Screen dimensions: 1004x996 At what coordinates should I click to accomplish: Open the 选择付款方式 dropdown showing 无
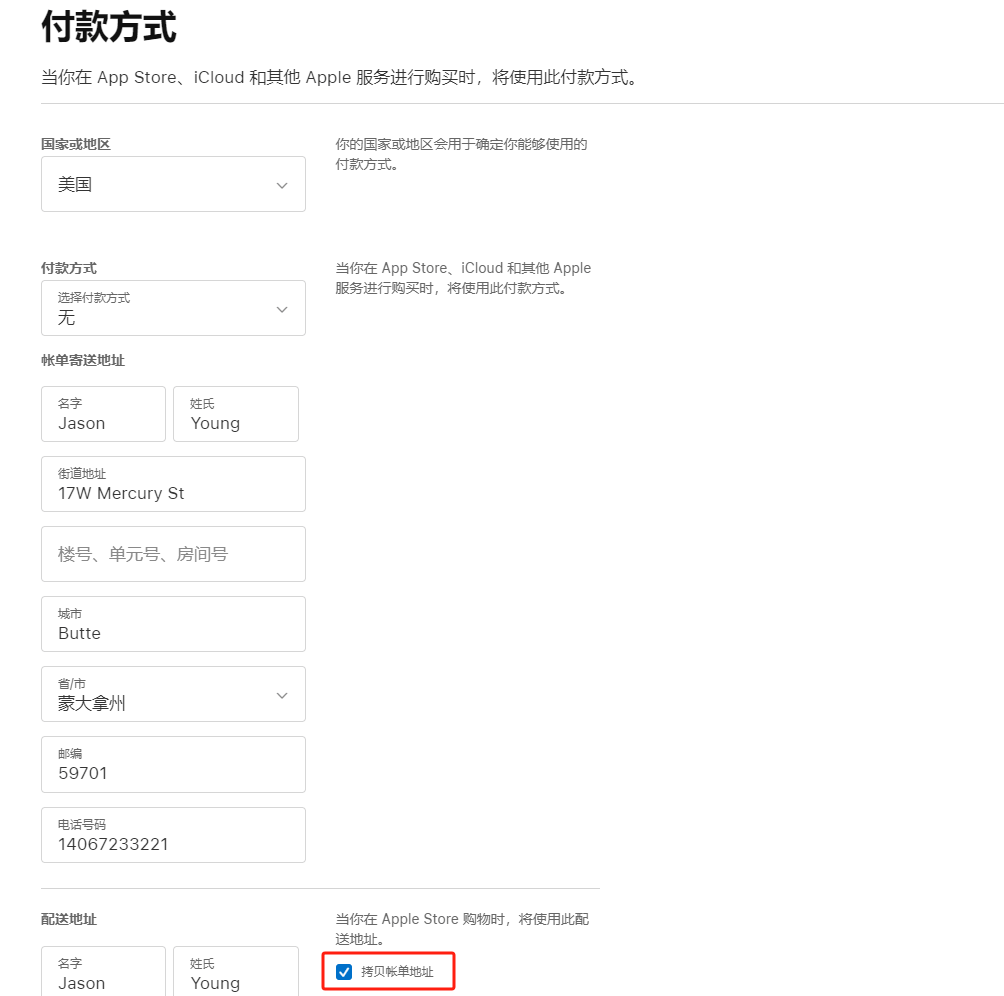pyautogui.click(x=173, y=308)
